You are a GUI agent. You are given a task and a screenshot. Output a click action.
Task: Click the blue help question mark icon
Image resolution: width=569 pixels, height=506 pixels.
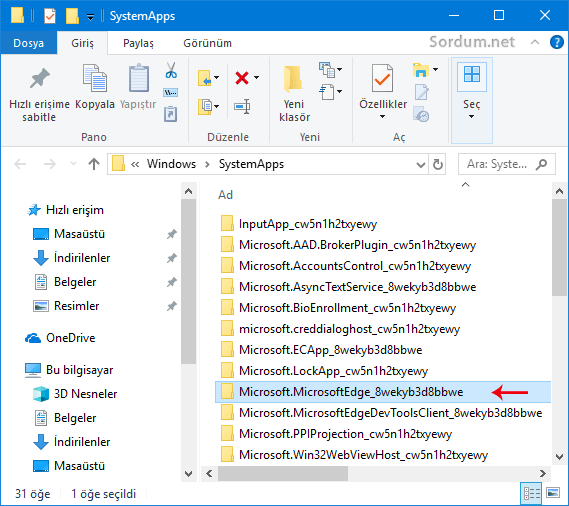[557, 42]
